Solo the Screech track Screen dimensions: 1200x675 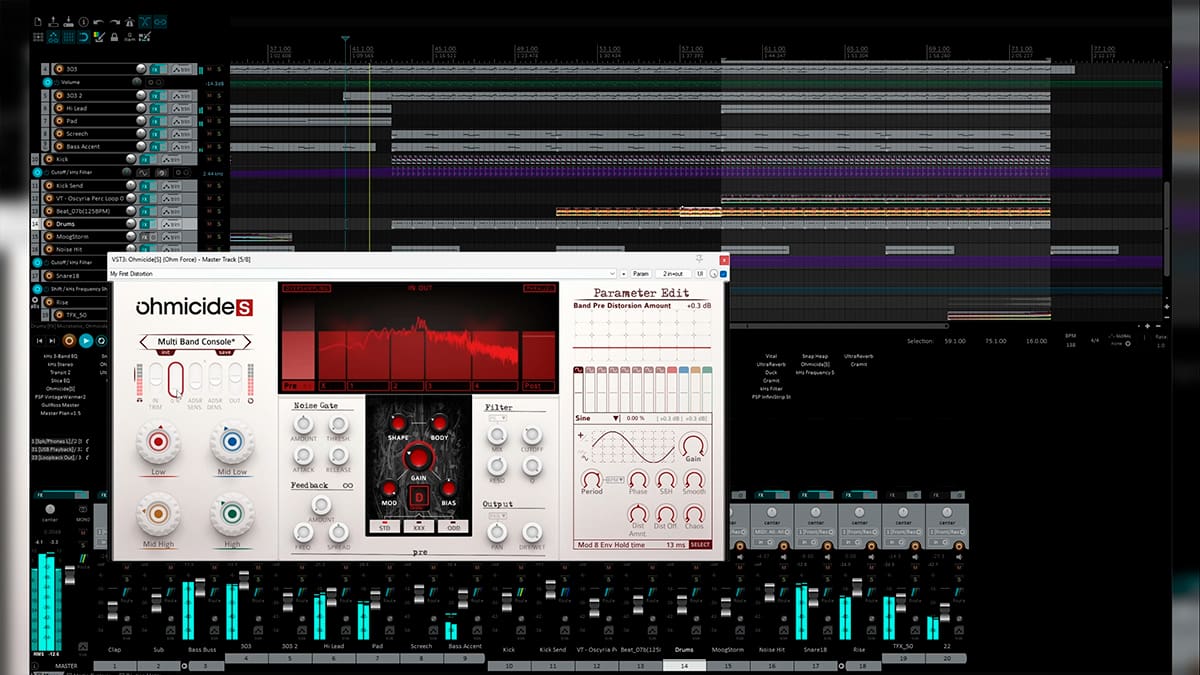[217, 133]
